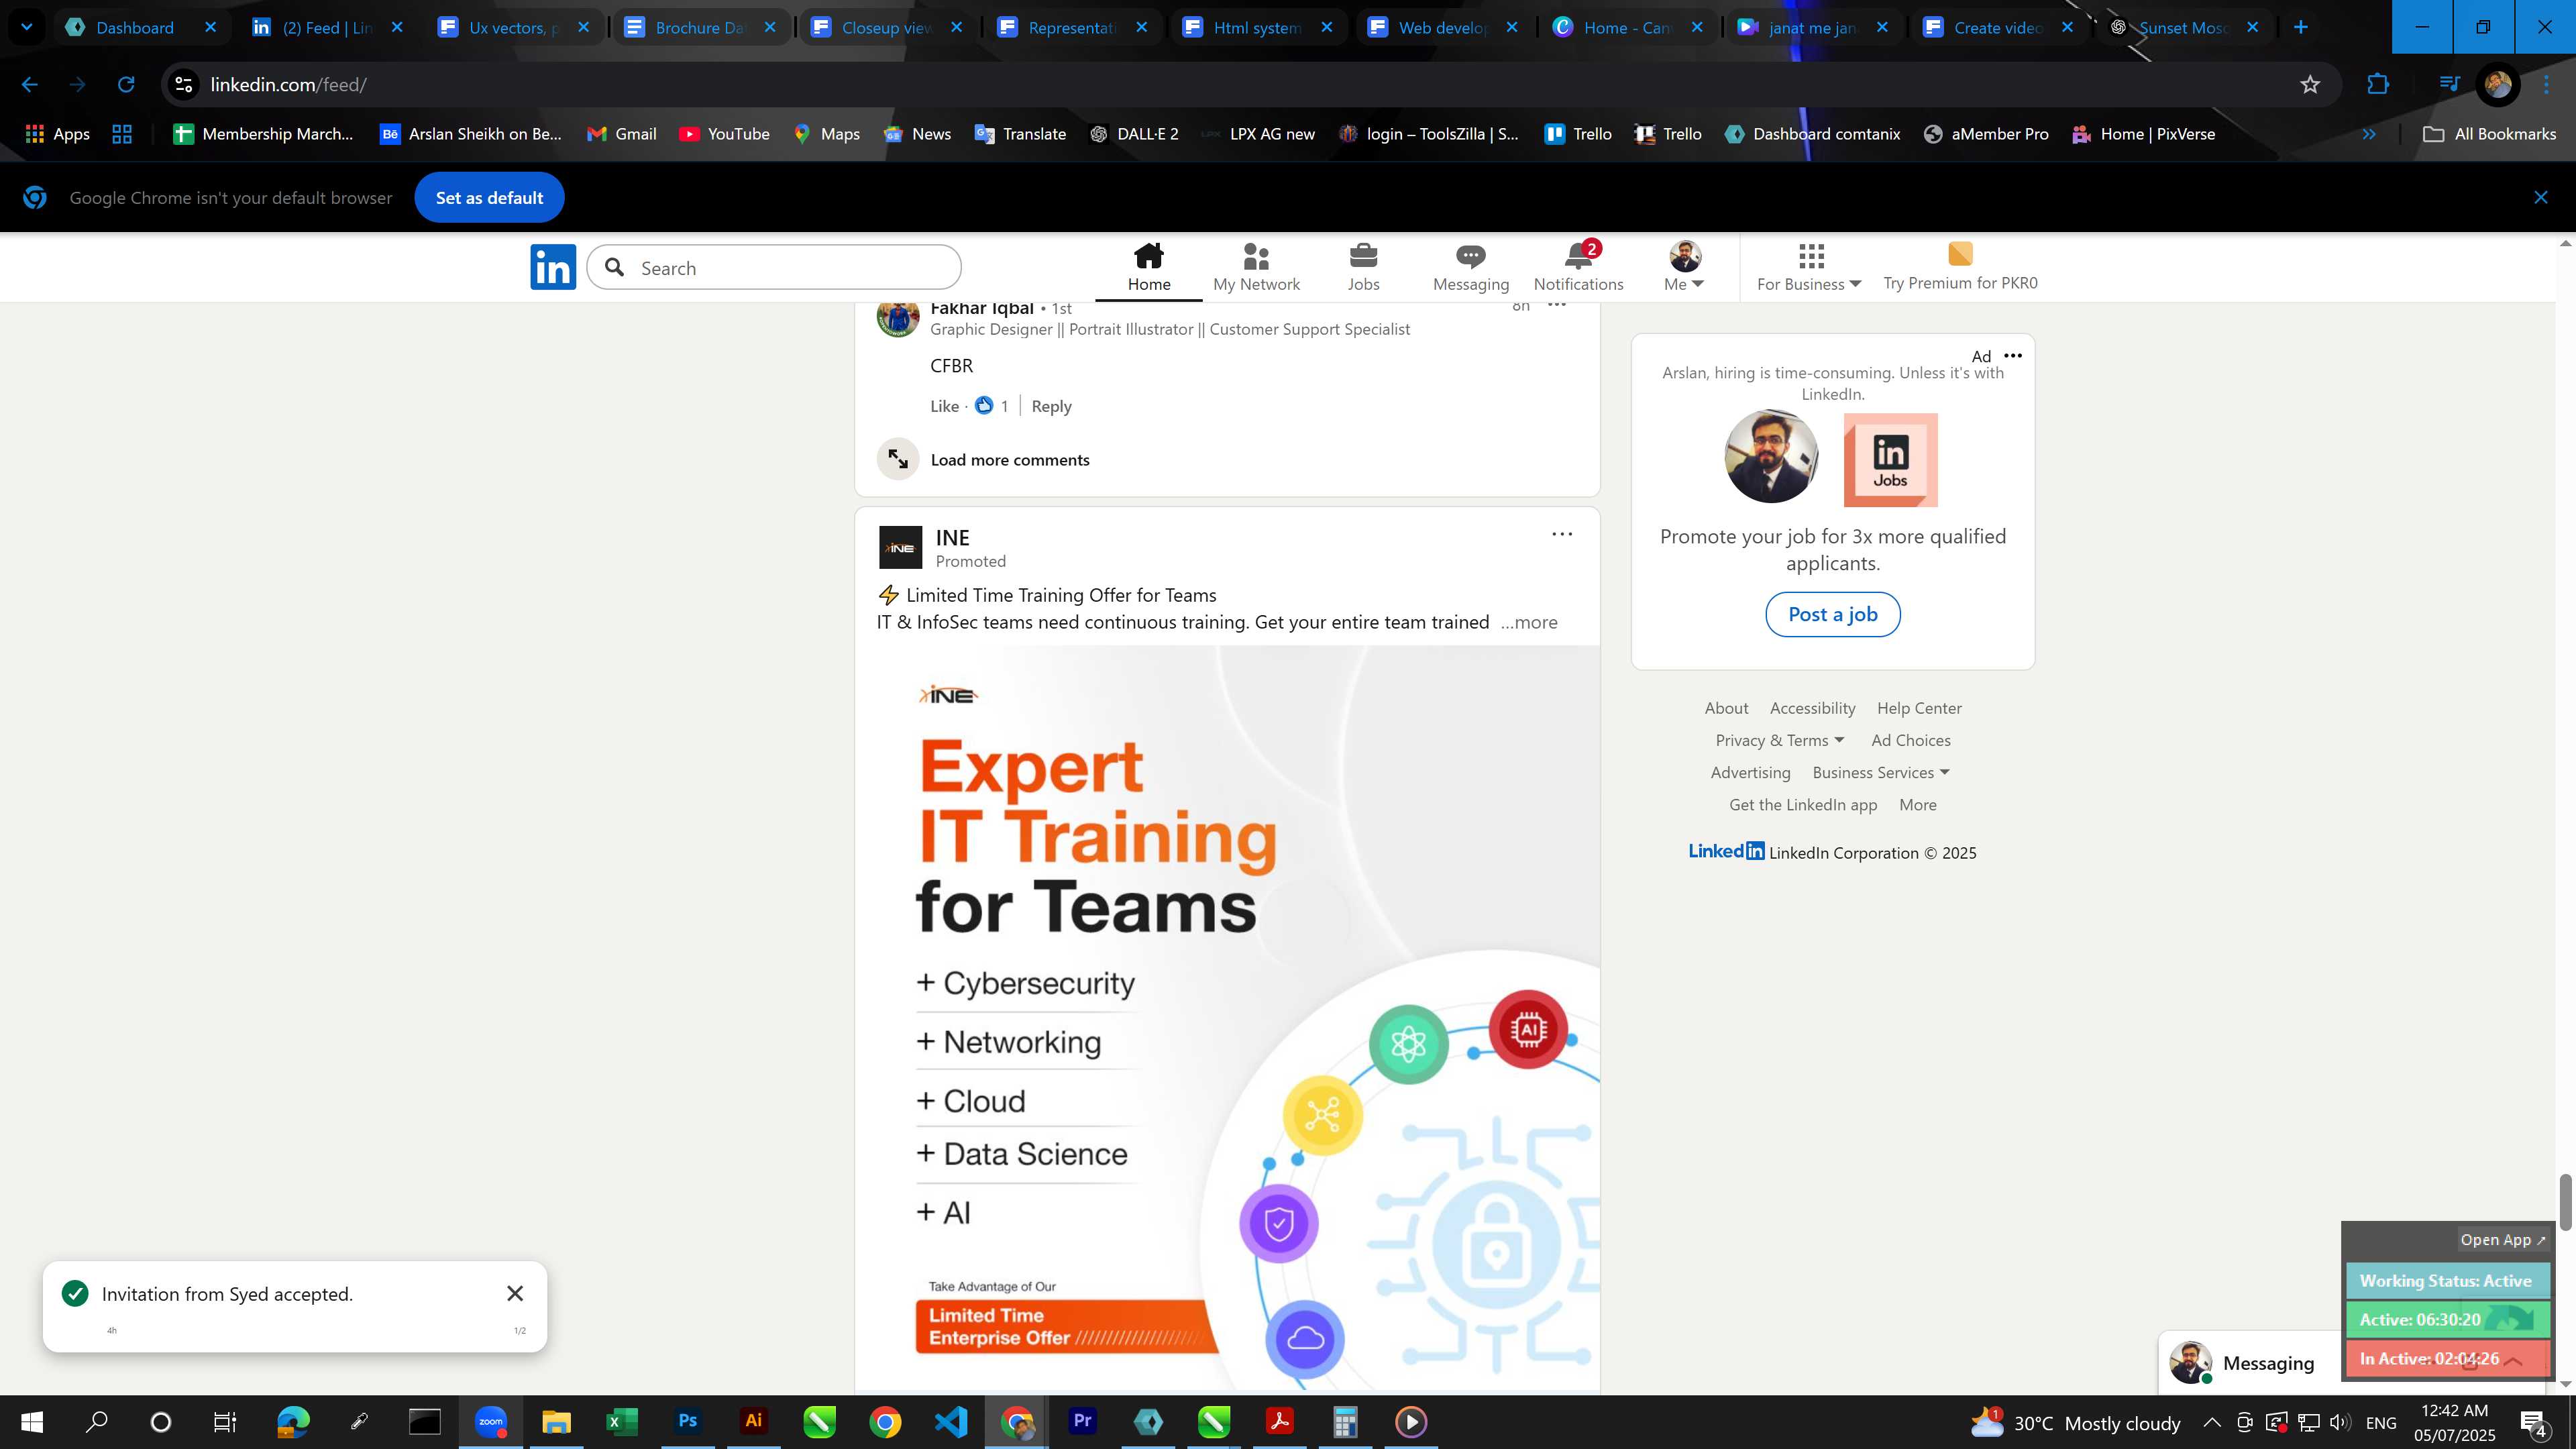Click the Expert IT Training ad image
This screenshot has height=1449, width=2576.
[1227, 1018]
